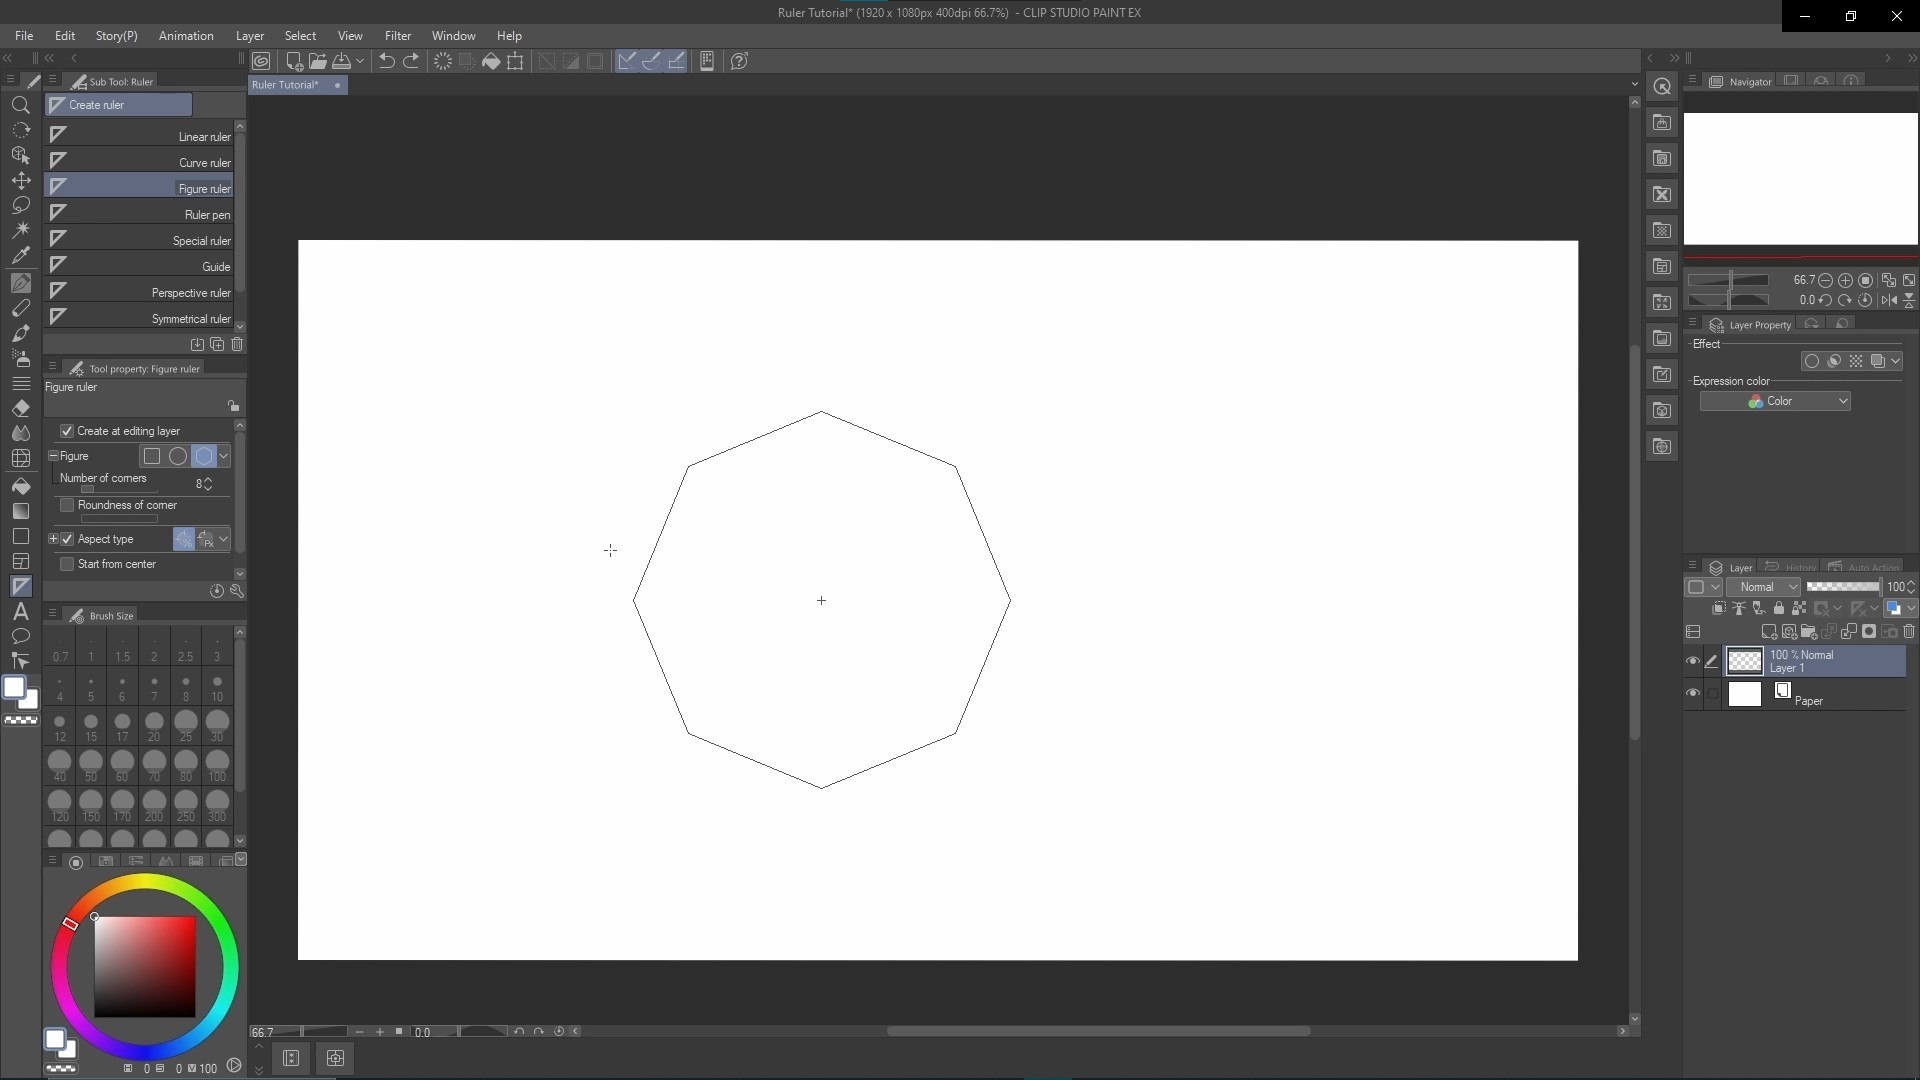Select the Eyedropper tool
This screenshot has width=1920, height=1080.
20,255
